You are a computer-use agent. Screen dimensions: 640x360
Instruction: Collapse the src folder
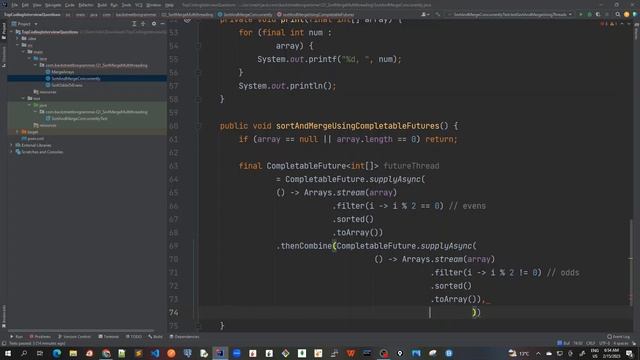(18, 45)
